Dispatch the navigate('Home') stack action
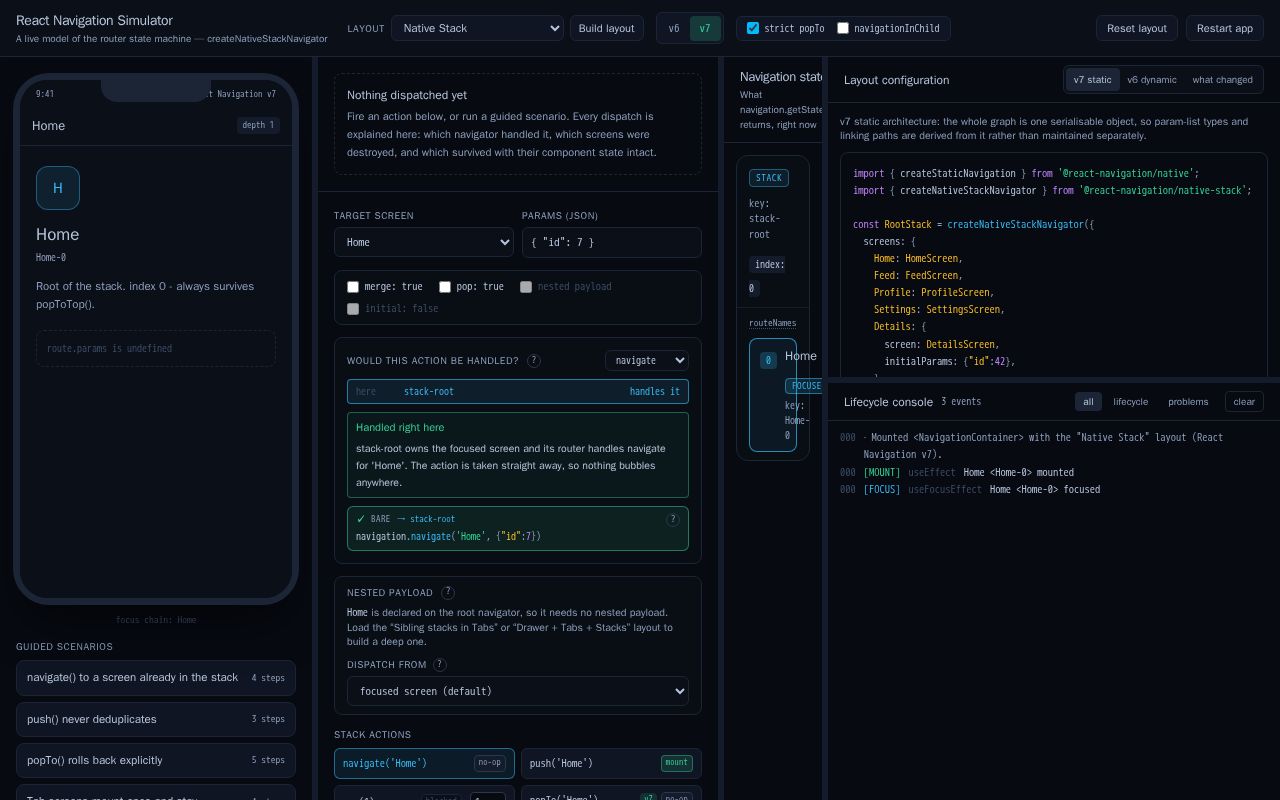Screen dimensions: 1280x800 [424, 763]
